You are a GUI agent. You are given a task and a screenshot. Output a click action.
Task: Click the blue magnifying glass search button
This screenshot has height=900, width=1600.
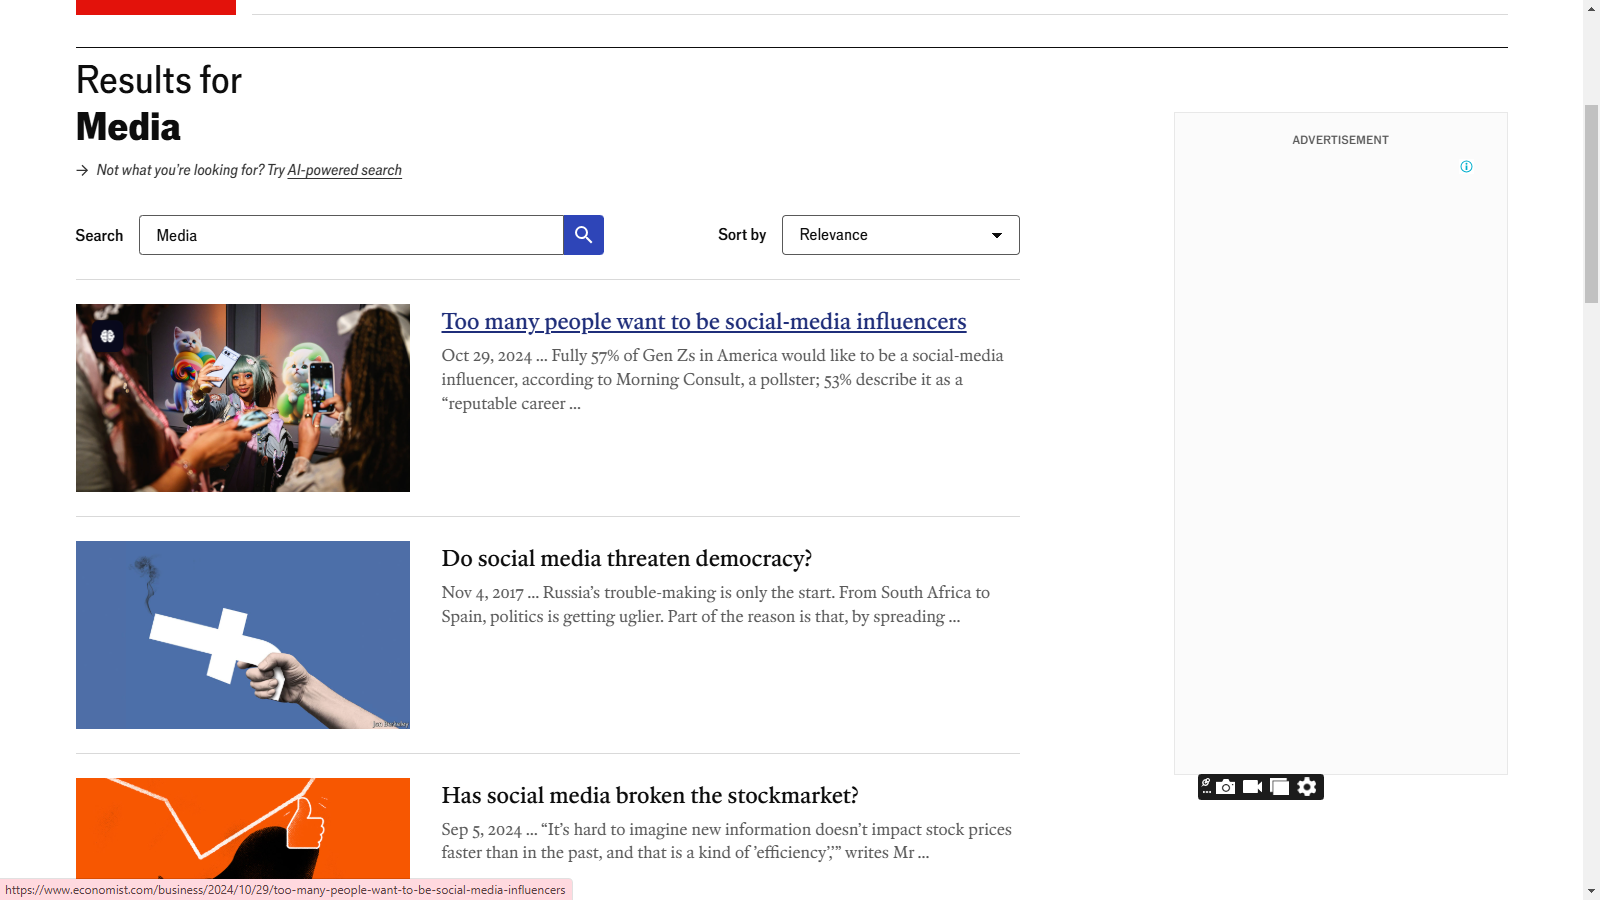583,235
